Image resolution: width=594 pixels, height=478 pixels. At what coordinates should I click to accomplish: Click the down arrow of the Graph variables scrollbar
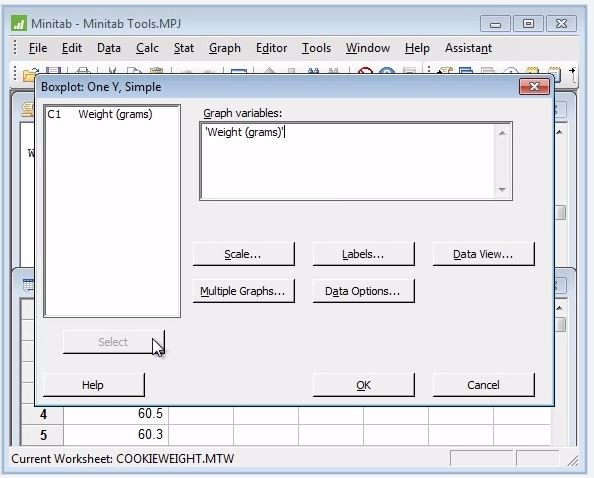point(502,189)
